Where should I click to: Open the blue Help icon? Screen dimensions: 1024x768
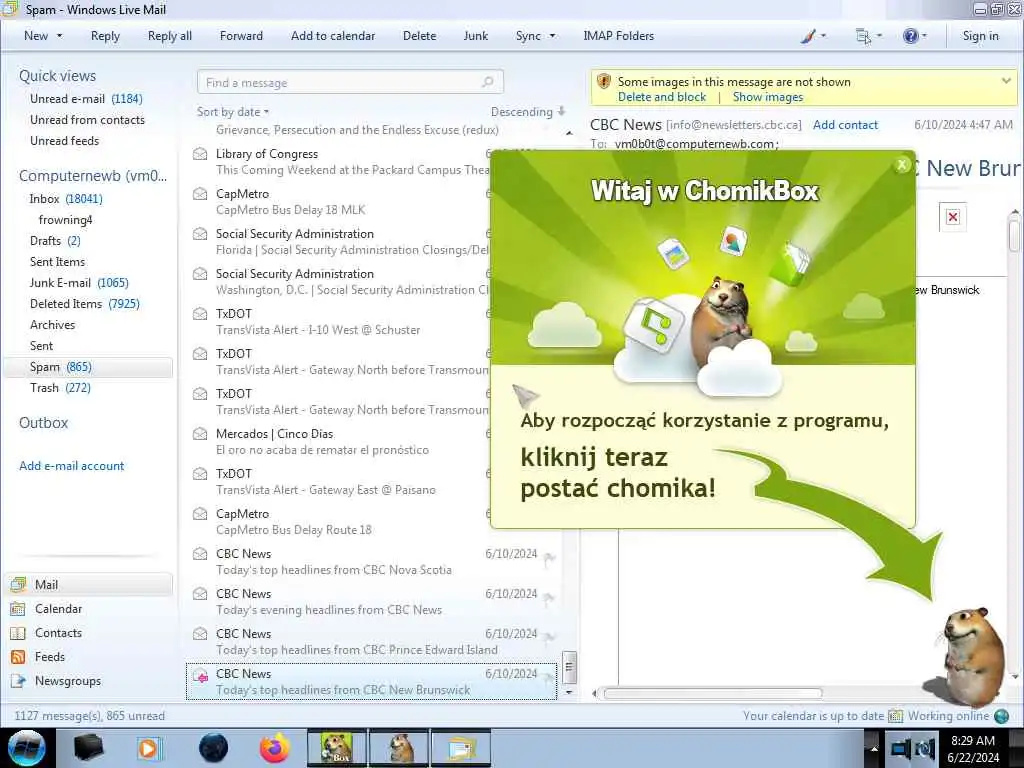(910, 36)
